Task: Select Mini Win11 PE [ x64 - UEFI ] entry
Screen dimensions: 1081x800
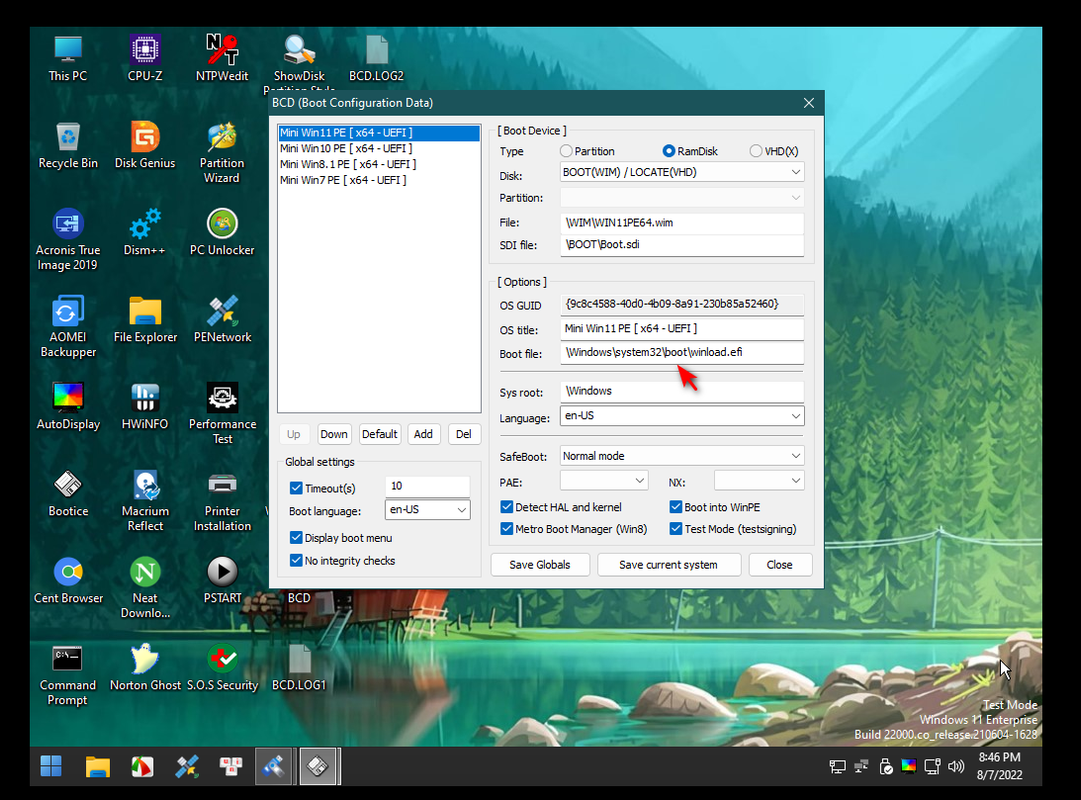Action: coord(378,132)
